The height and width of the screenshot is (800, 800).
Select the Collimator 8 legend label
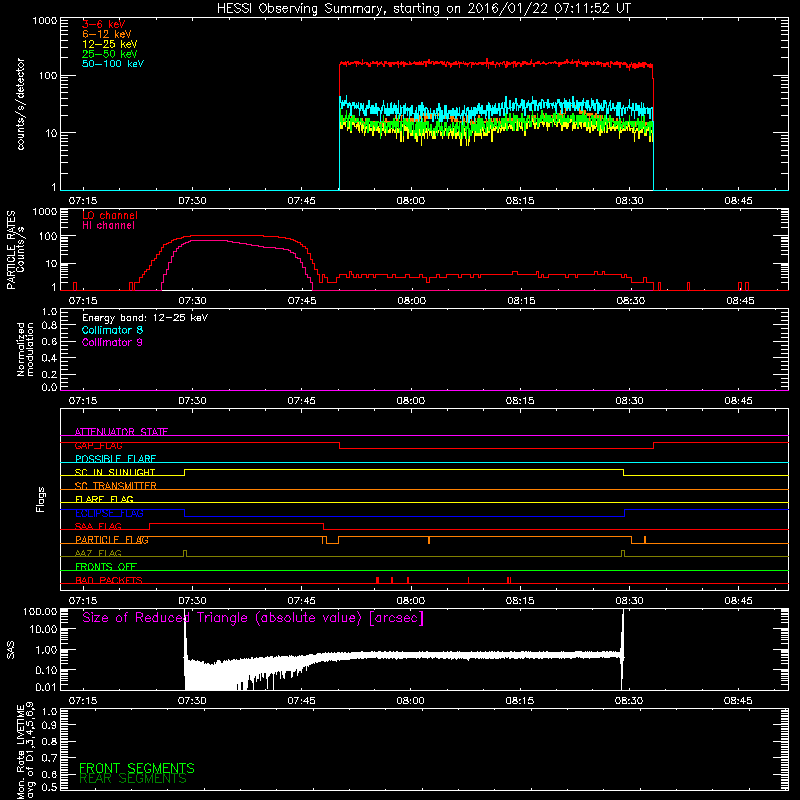pos(112,330)
